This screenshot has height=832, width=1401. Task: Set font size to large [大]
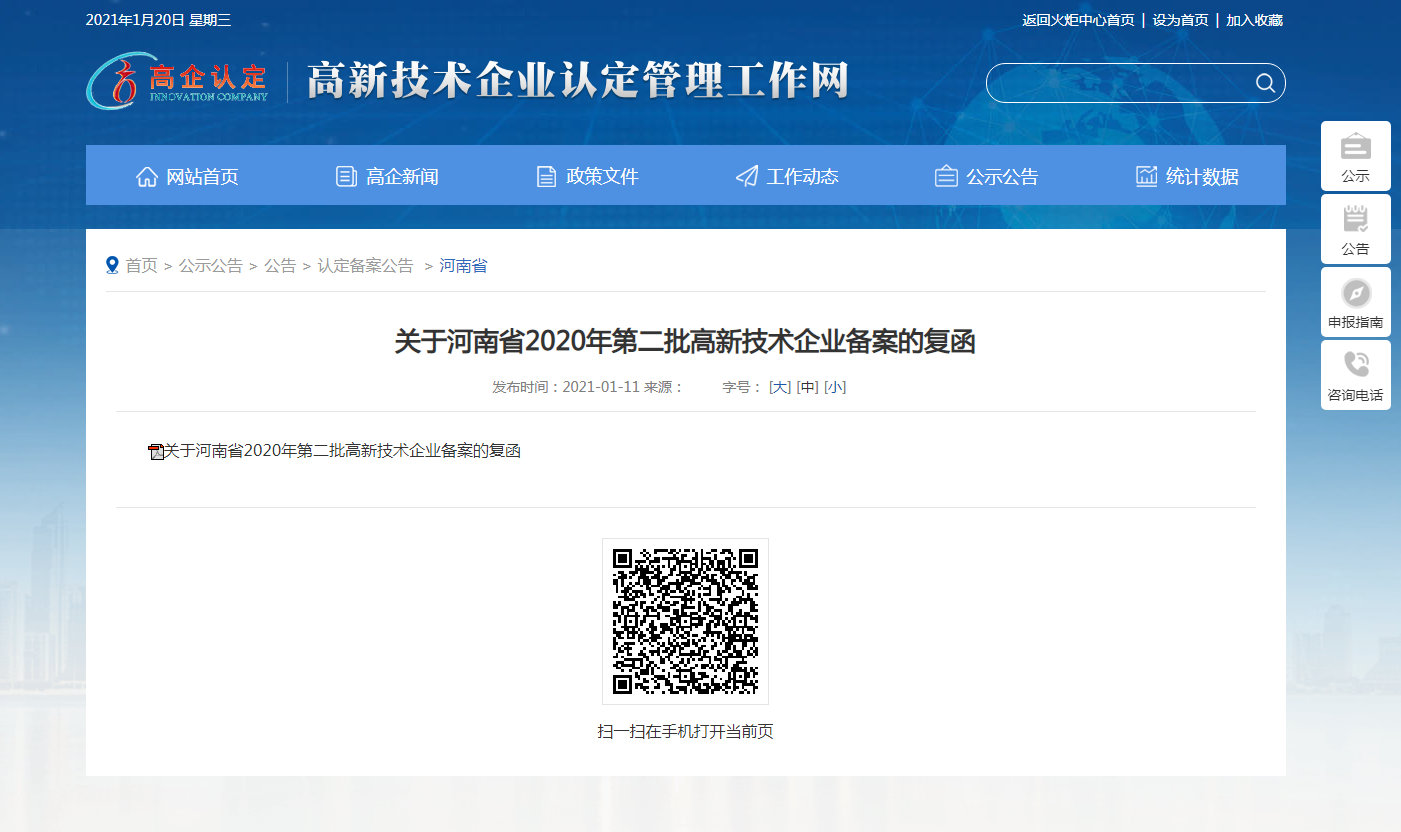(779, 387)
